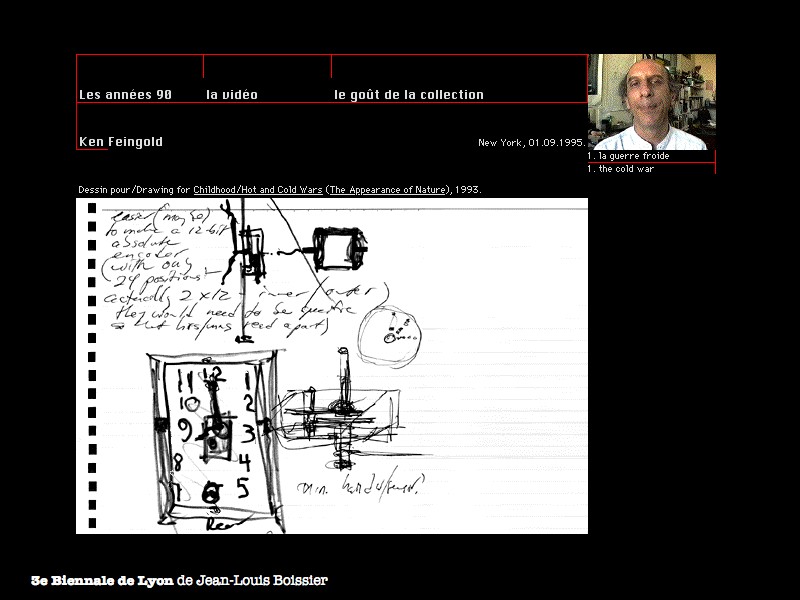
Task: Click the notebook drawing sketch image
Action: (332, 366)
